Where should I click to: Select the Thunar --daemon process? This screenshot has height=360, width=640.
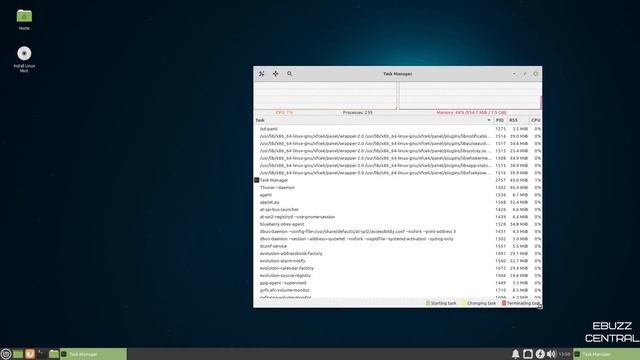coord(398,188)
